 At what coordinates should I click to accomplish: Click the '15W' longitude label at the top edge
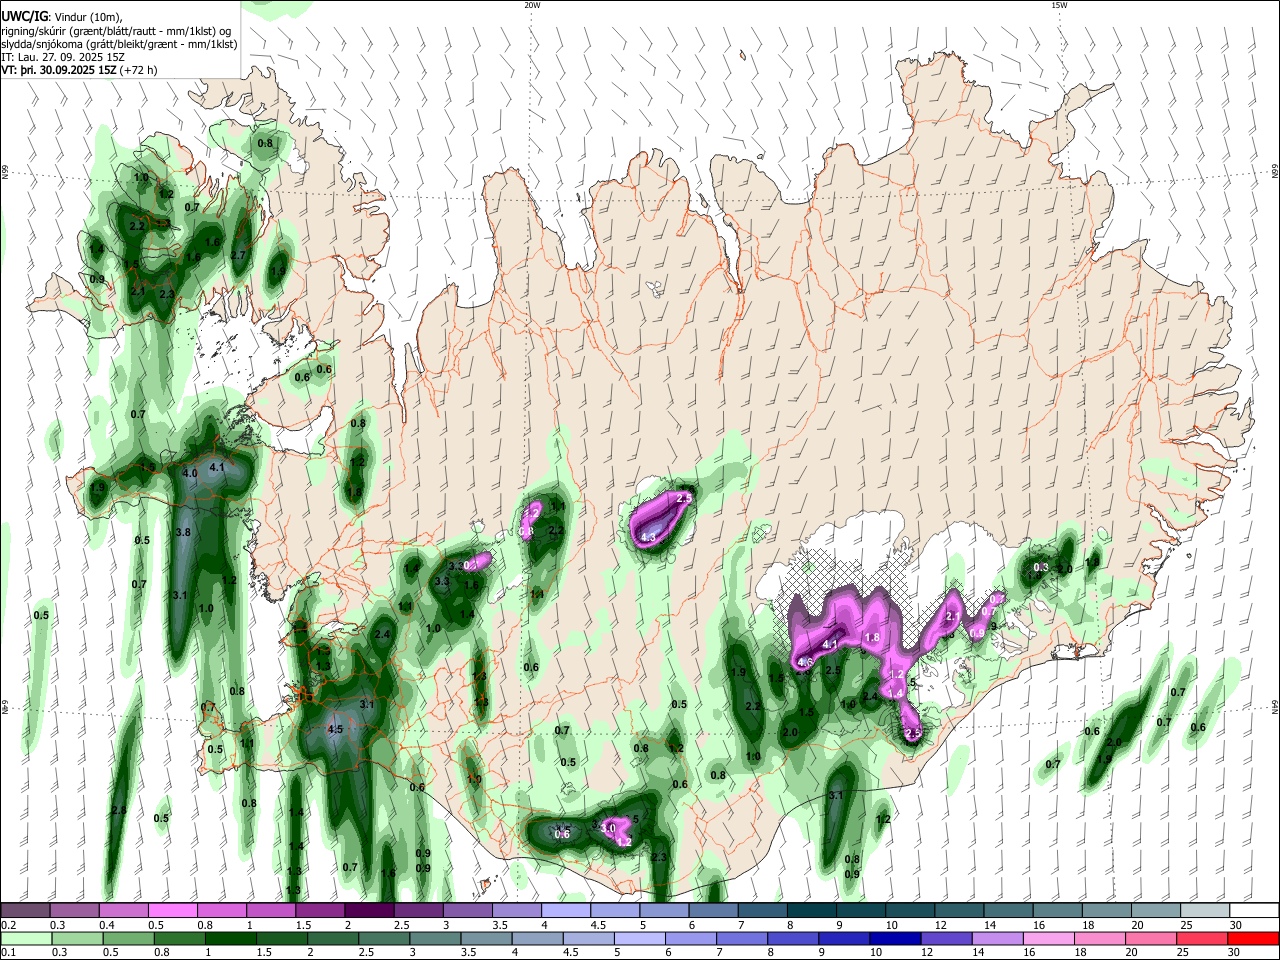point(1059,5)
